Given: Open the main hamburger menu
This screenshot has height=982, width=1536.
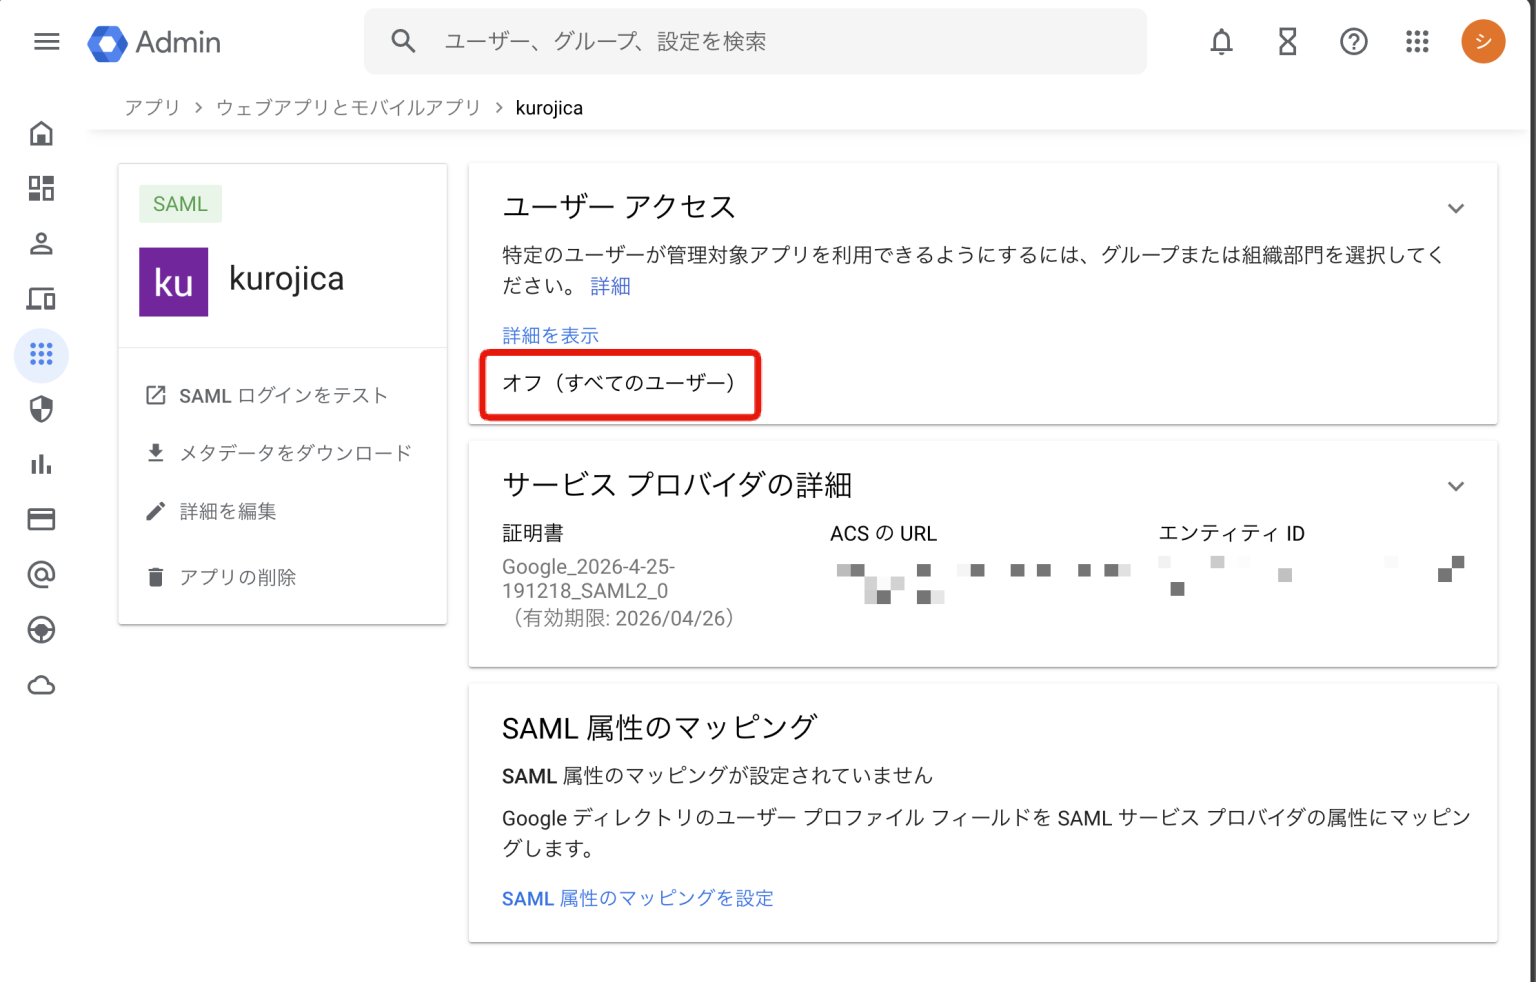Looking at the screenshot, I should coord(46,42).
